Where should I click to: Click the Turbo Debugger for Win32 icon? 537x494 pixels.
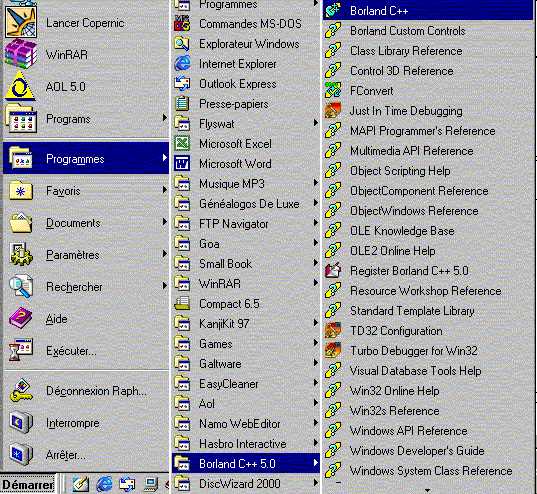(x=333, y=350)
